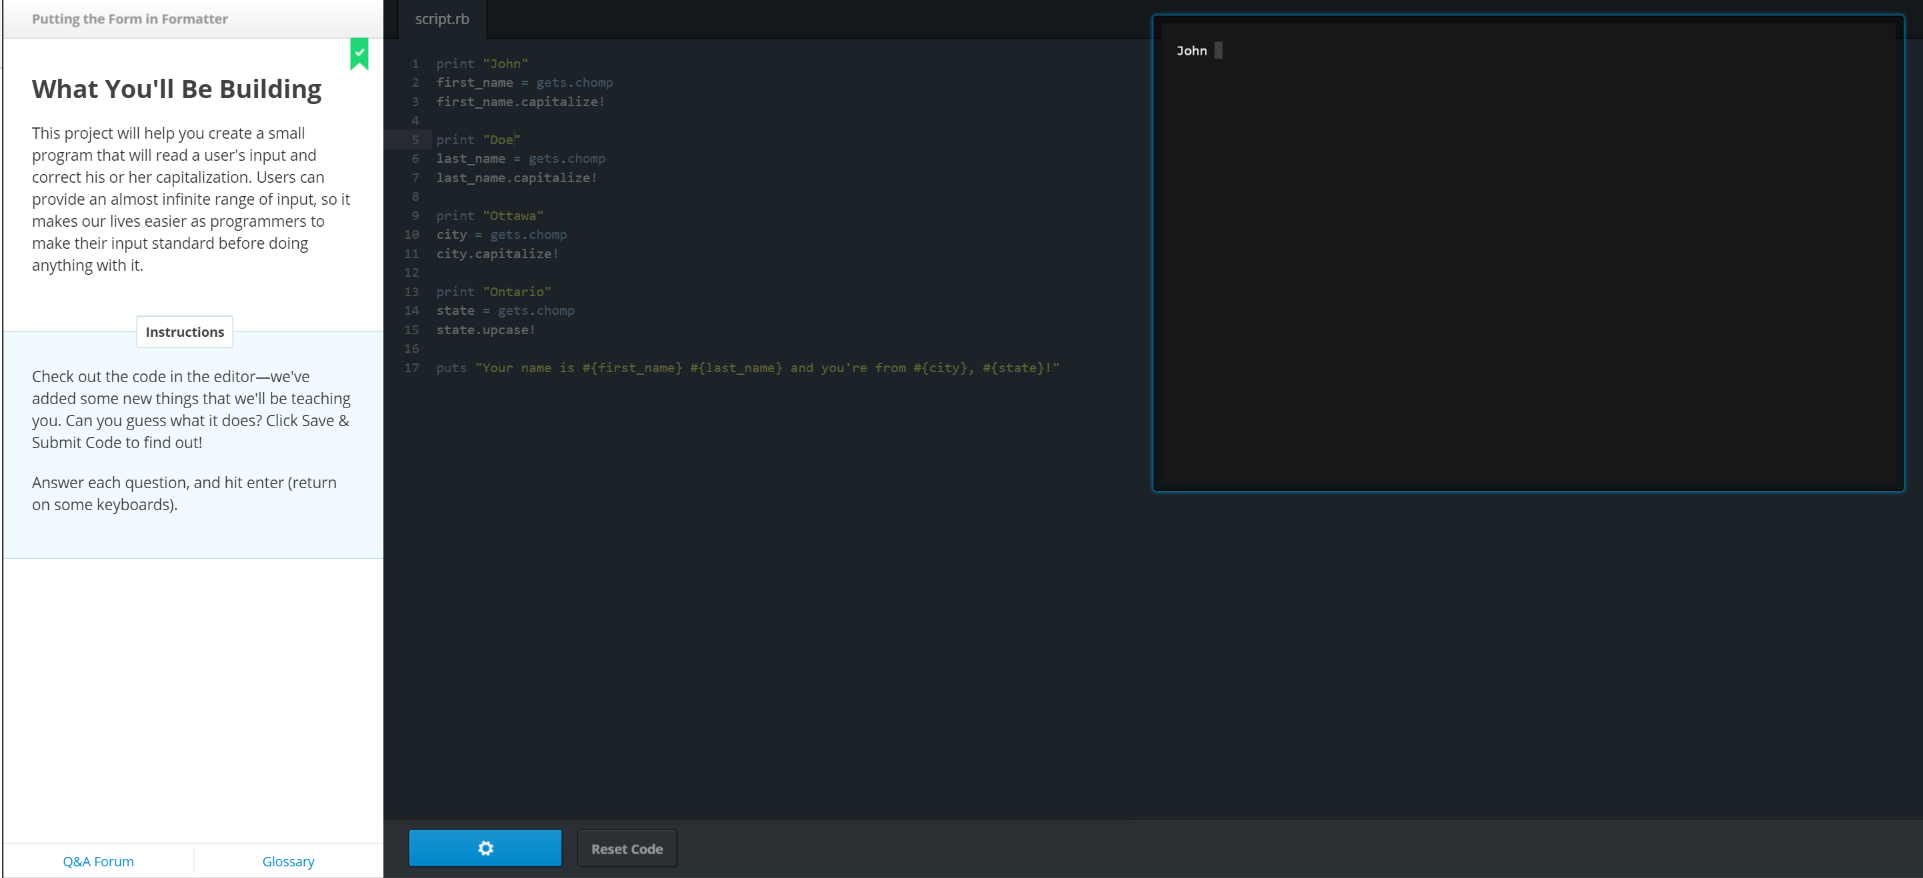Click the city = gets.chomp line
Image resolution: width=1923 pixels, height=878 pixels.
[x=501, y=235]
